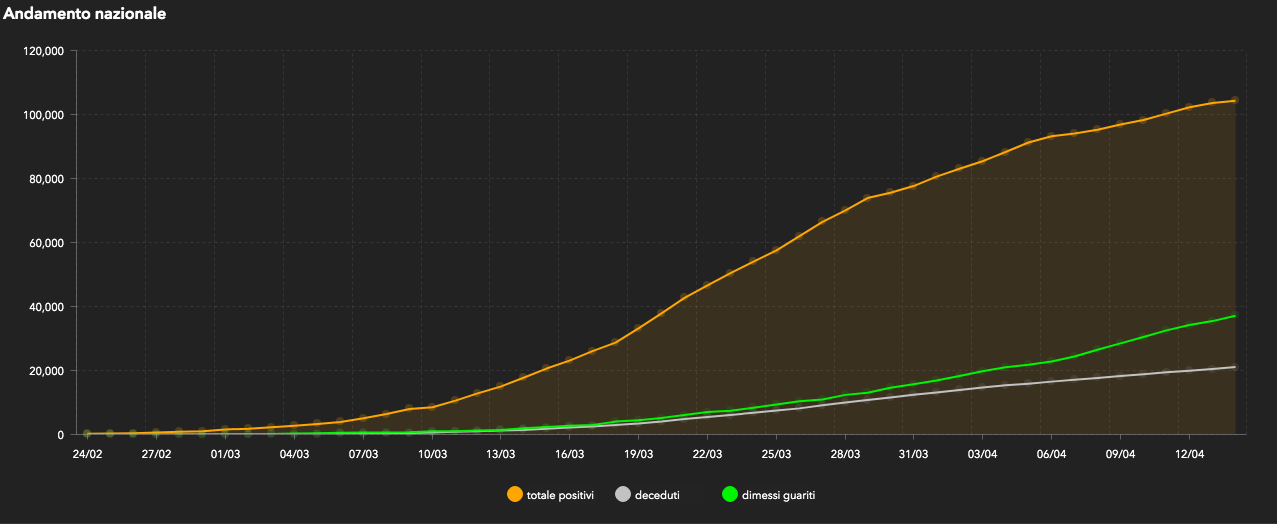Click the 120,000 y-axis value label

[x=44, y=51]
